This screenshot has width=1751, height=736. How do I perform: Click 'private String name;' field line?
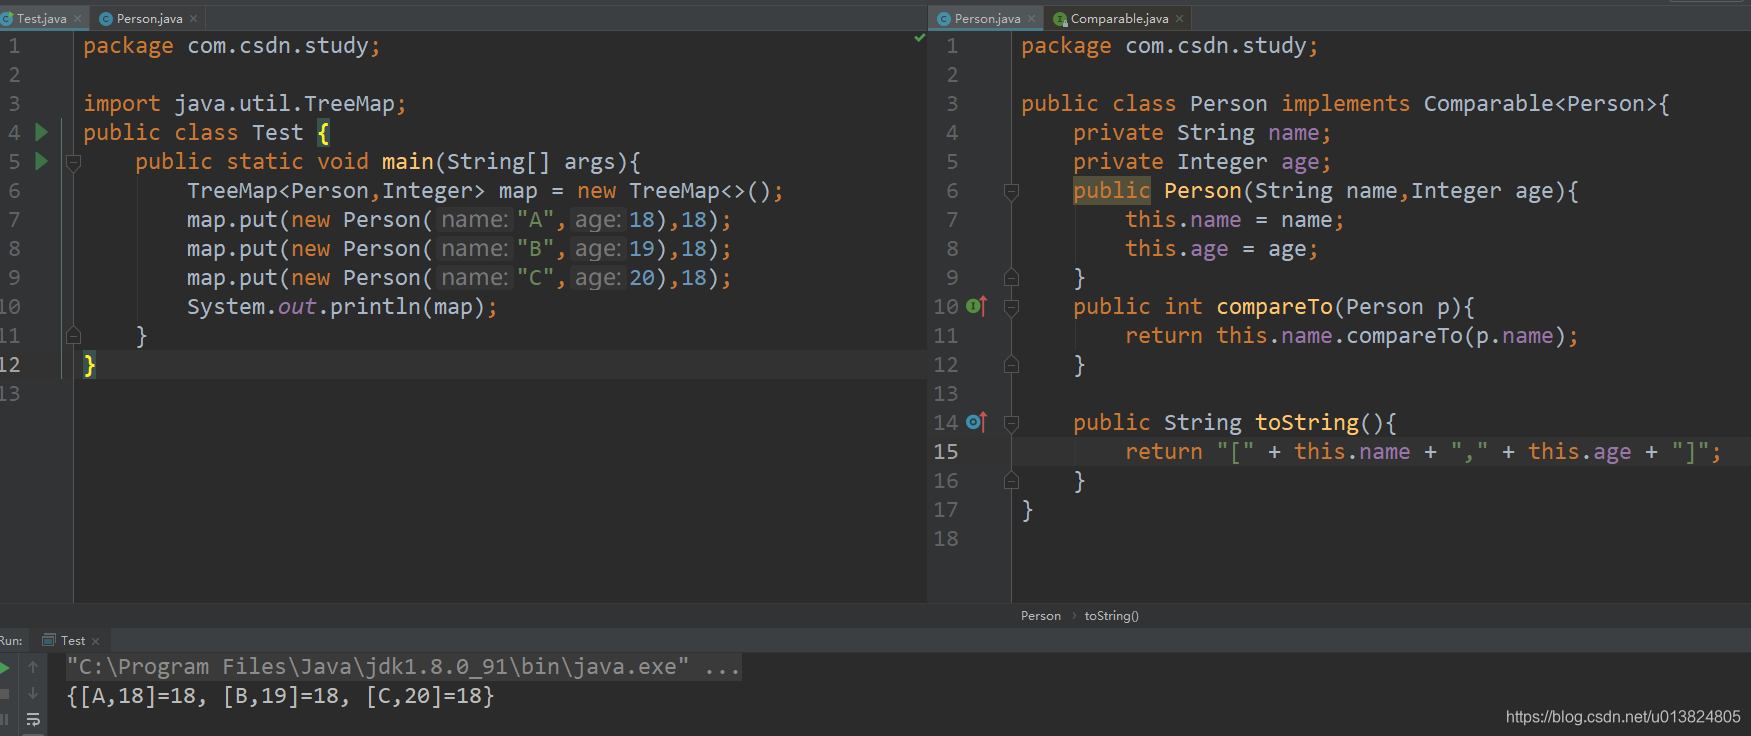[x=1202, y=132]
